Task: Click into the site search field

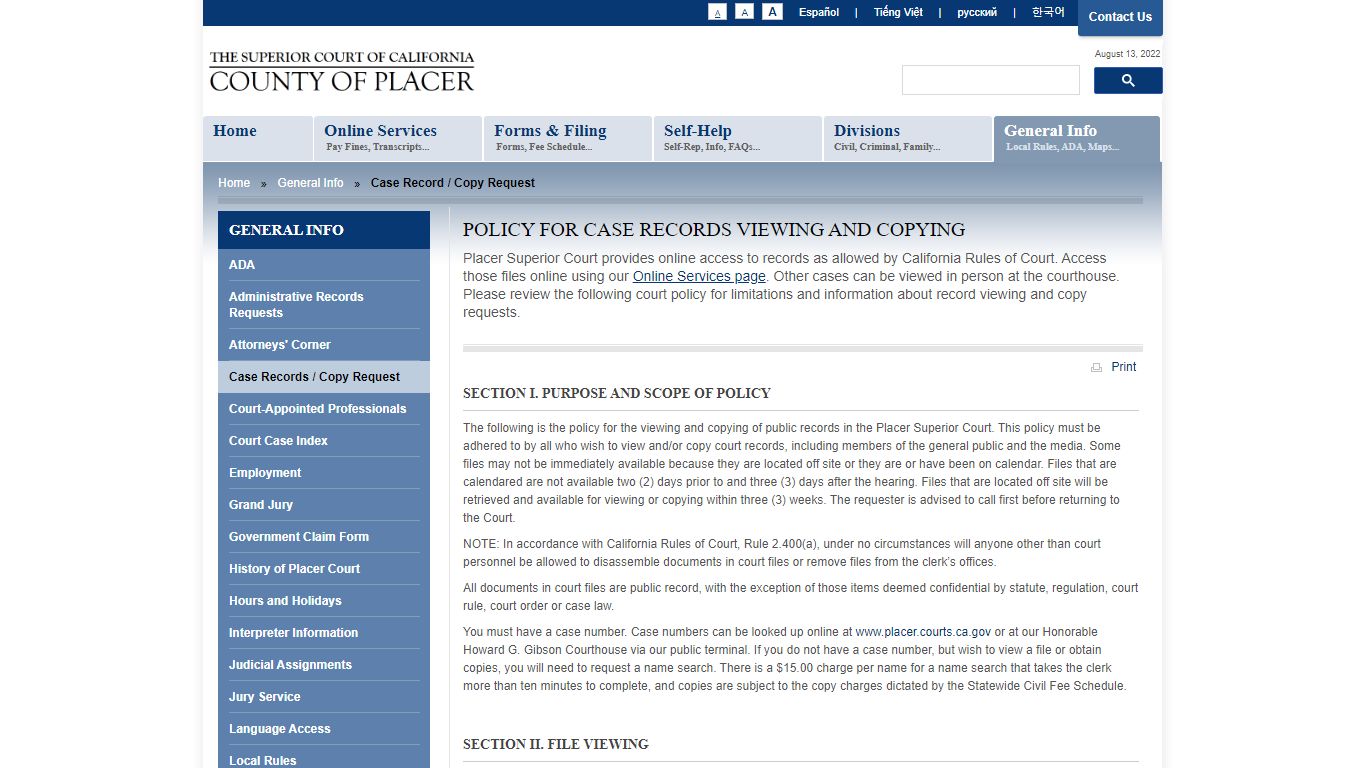Action: coord(991,80)
